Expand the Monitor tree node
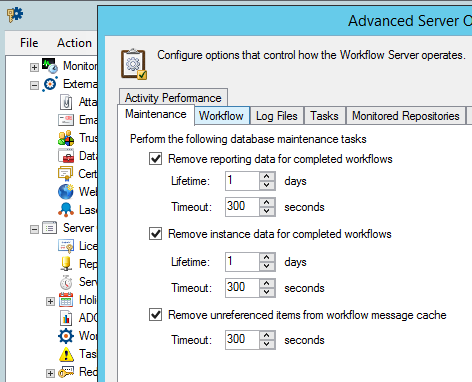This screenshot has height=382, width=472. [x=34, y=67]
